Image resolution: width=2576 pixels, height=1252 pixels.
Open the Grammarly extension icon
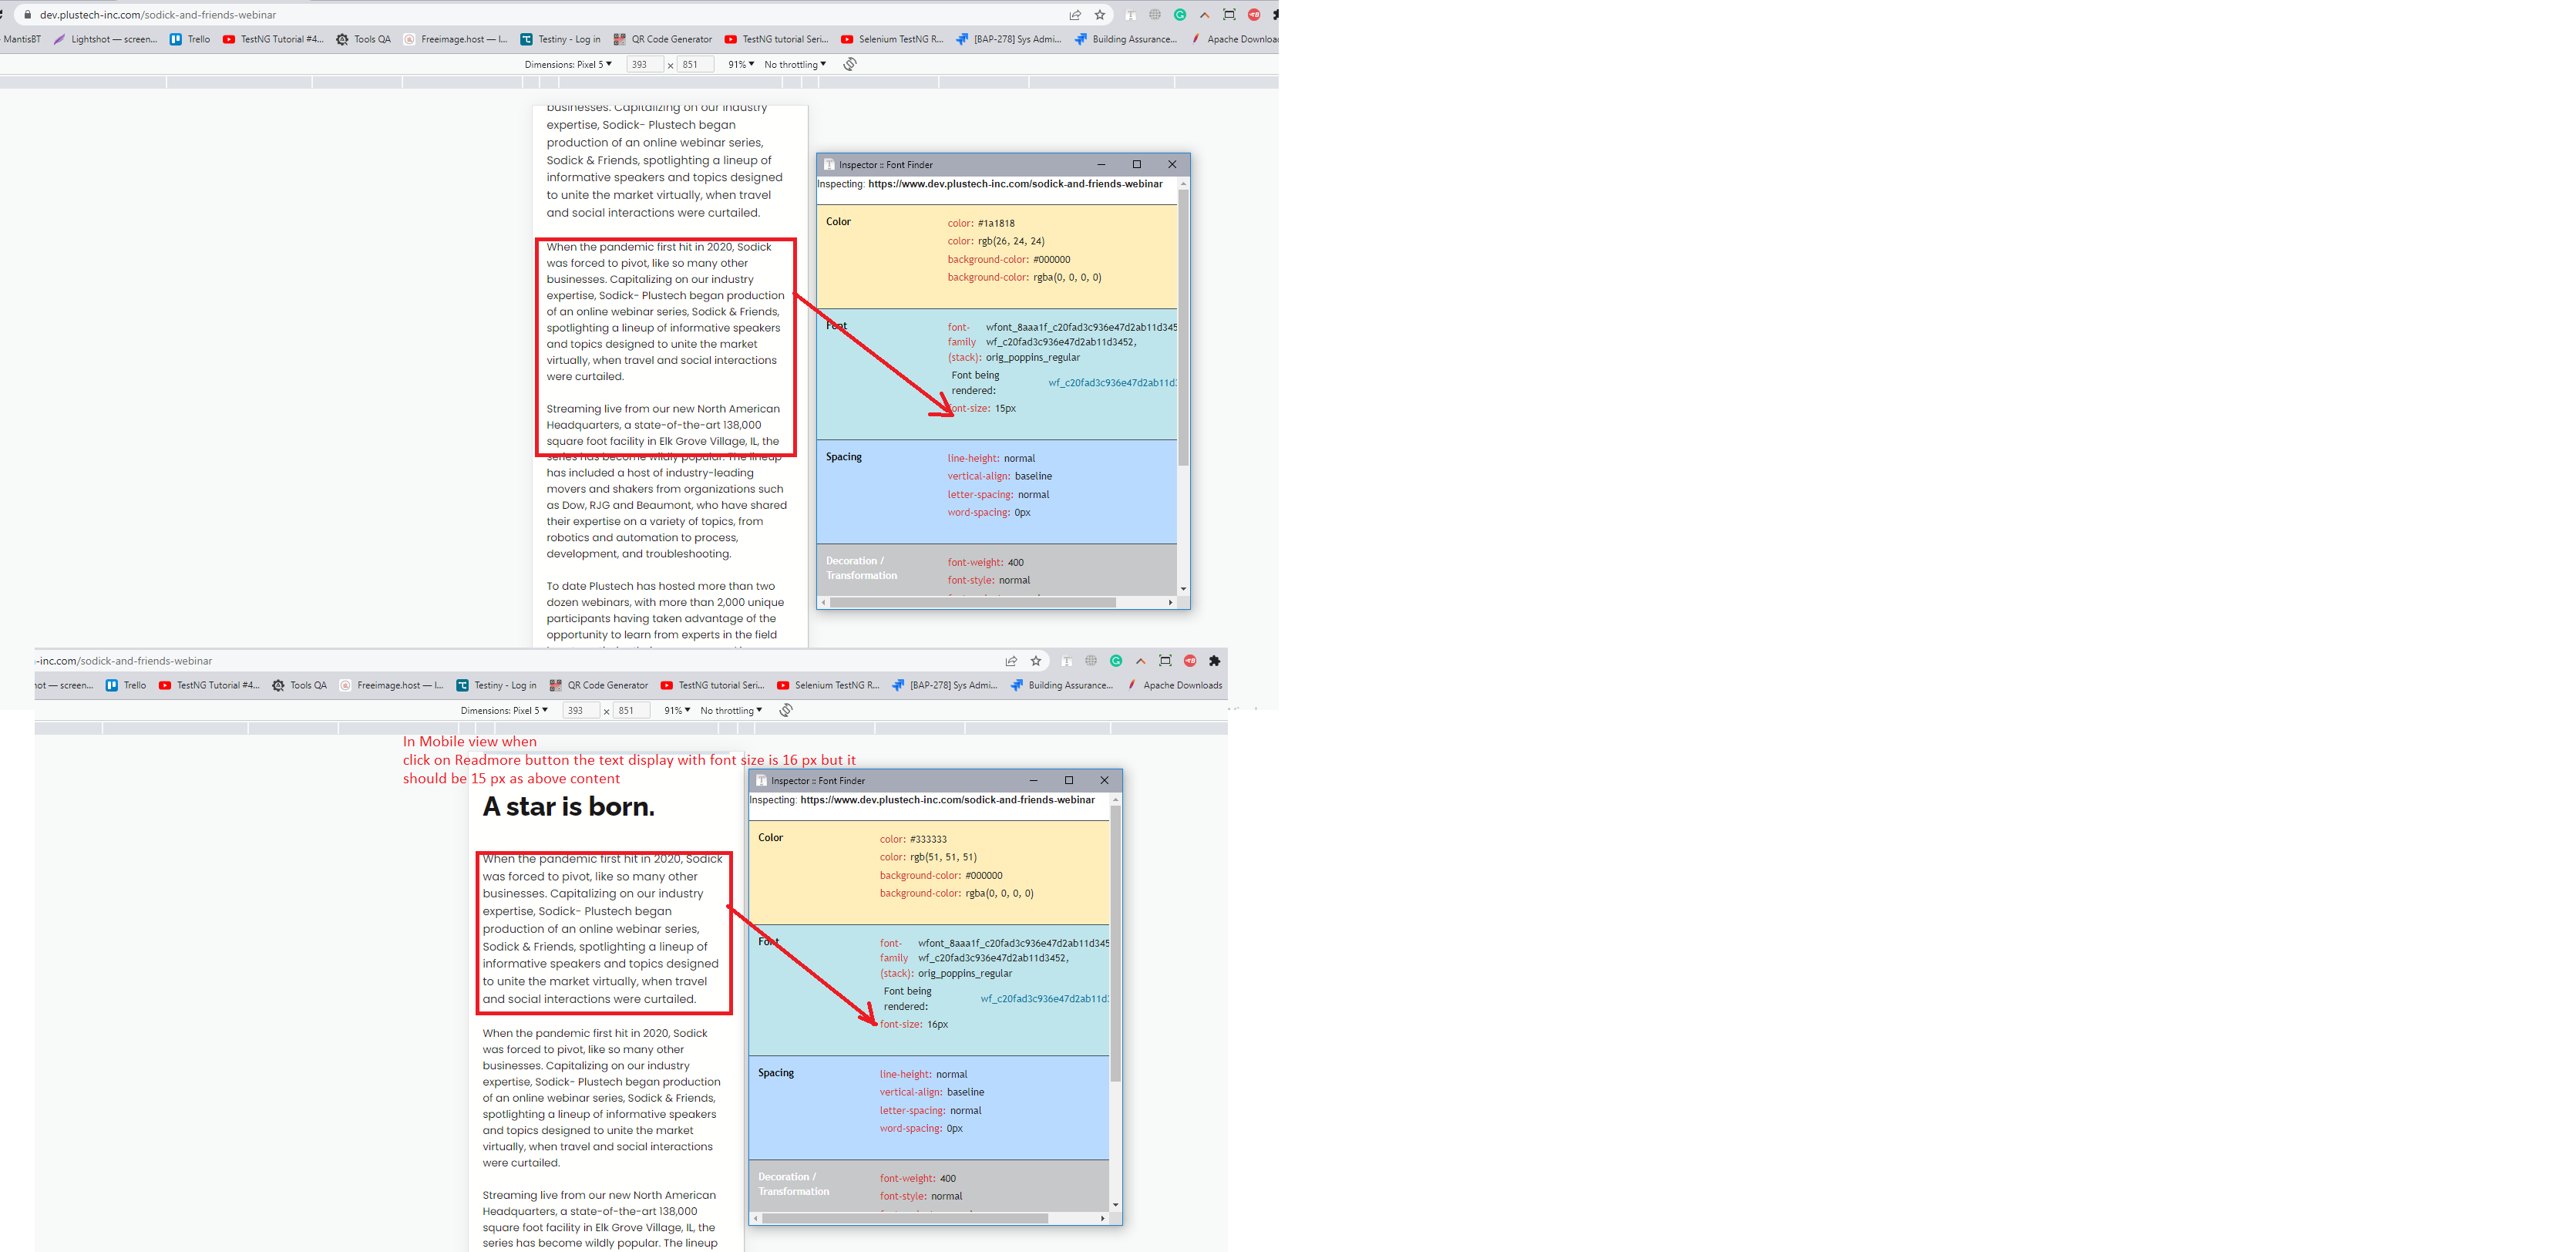pos(1180,15)
